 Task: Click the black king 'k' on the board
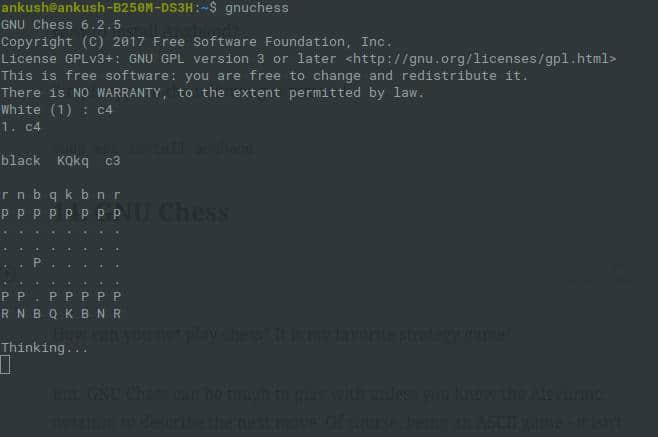(x=69, y=195)
